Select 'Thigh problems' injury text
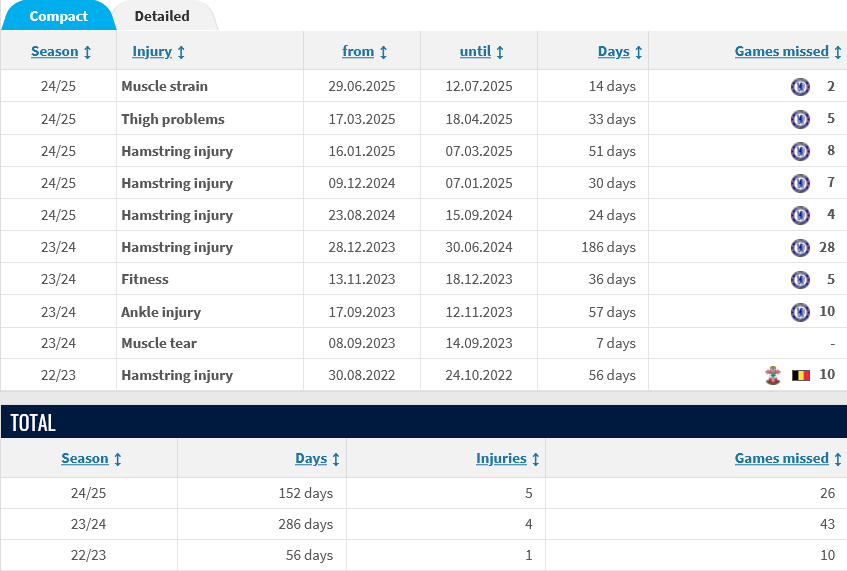This screenshot has width=847, height=571. point(173,119)
